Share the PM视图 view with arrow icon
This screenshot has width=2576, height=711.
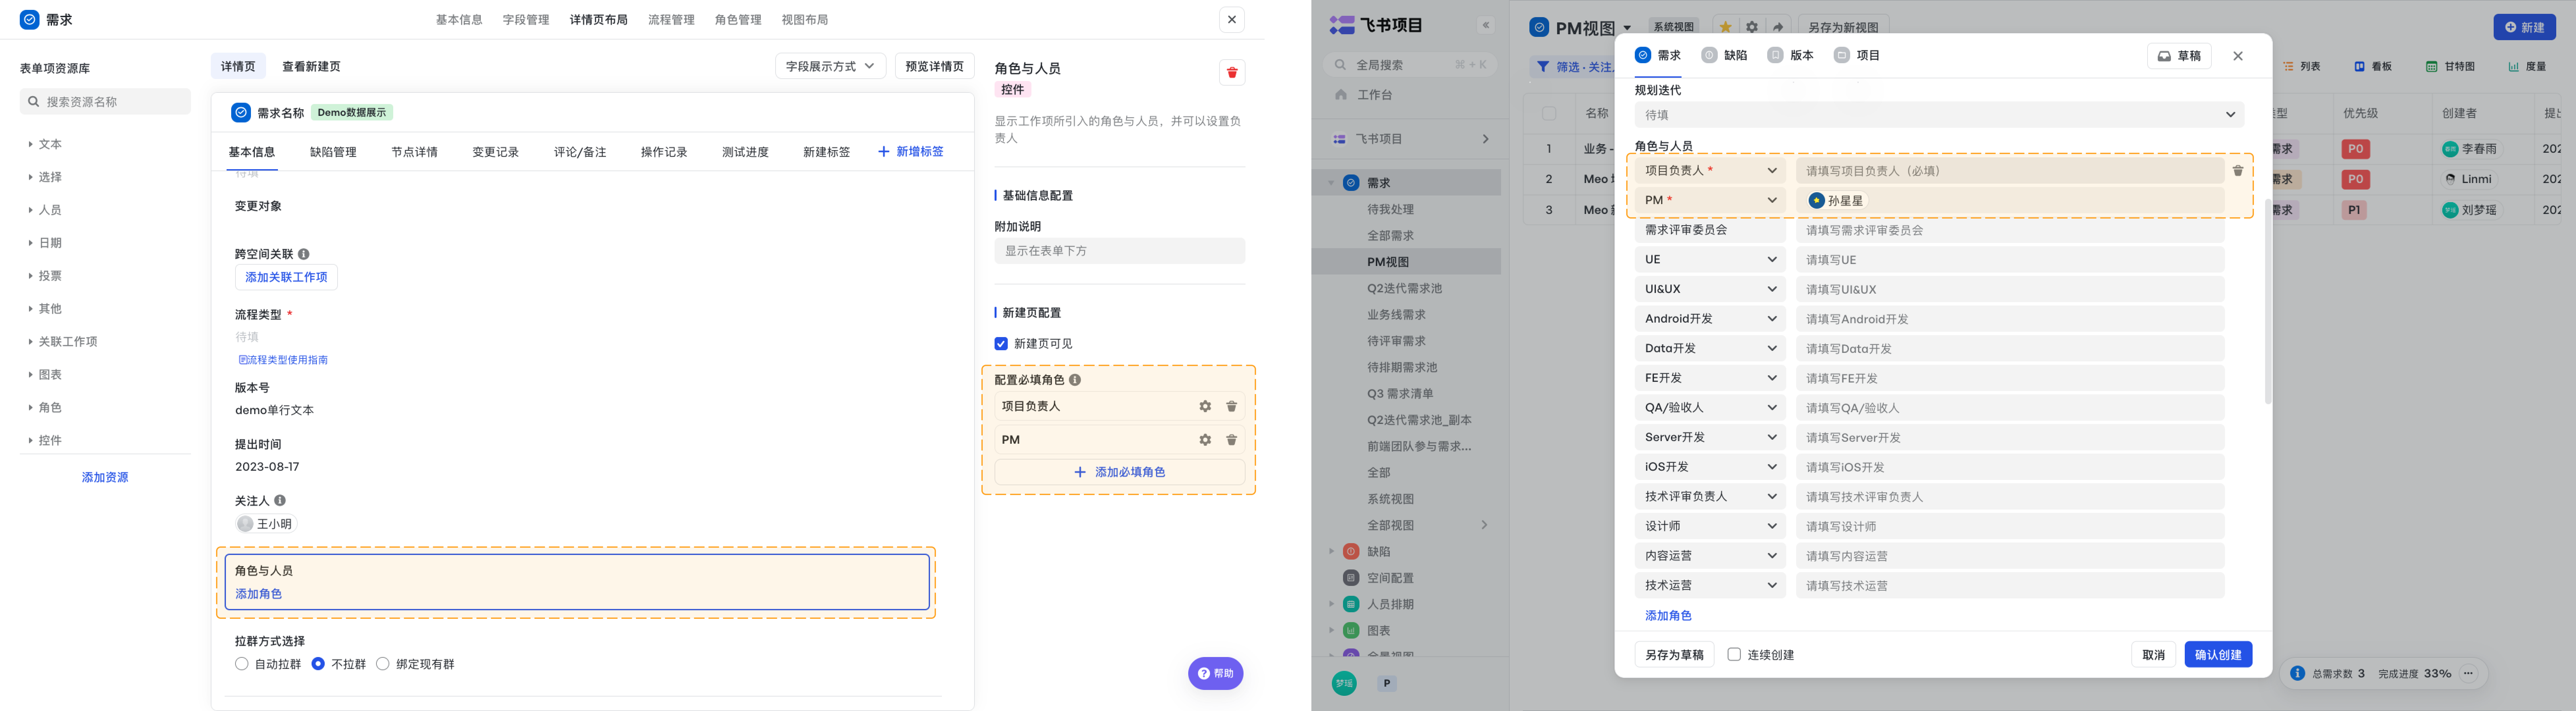coord(1778,27)
